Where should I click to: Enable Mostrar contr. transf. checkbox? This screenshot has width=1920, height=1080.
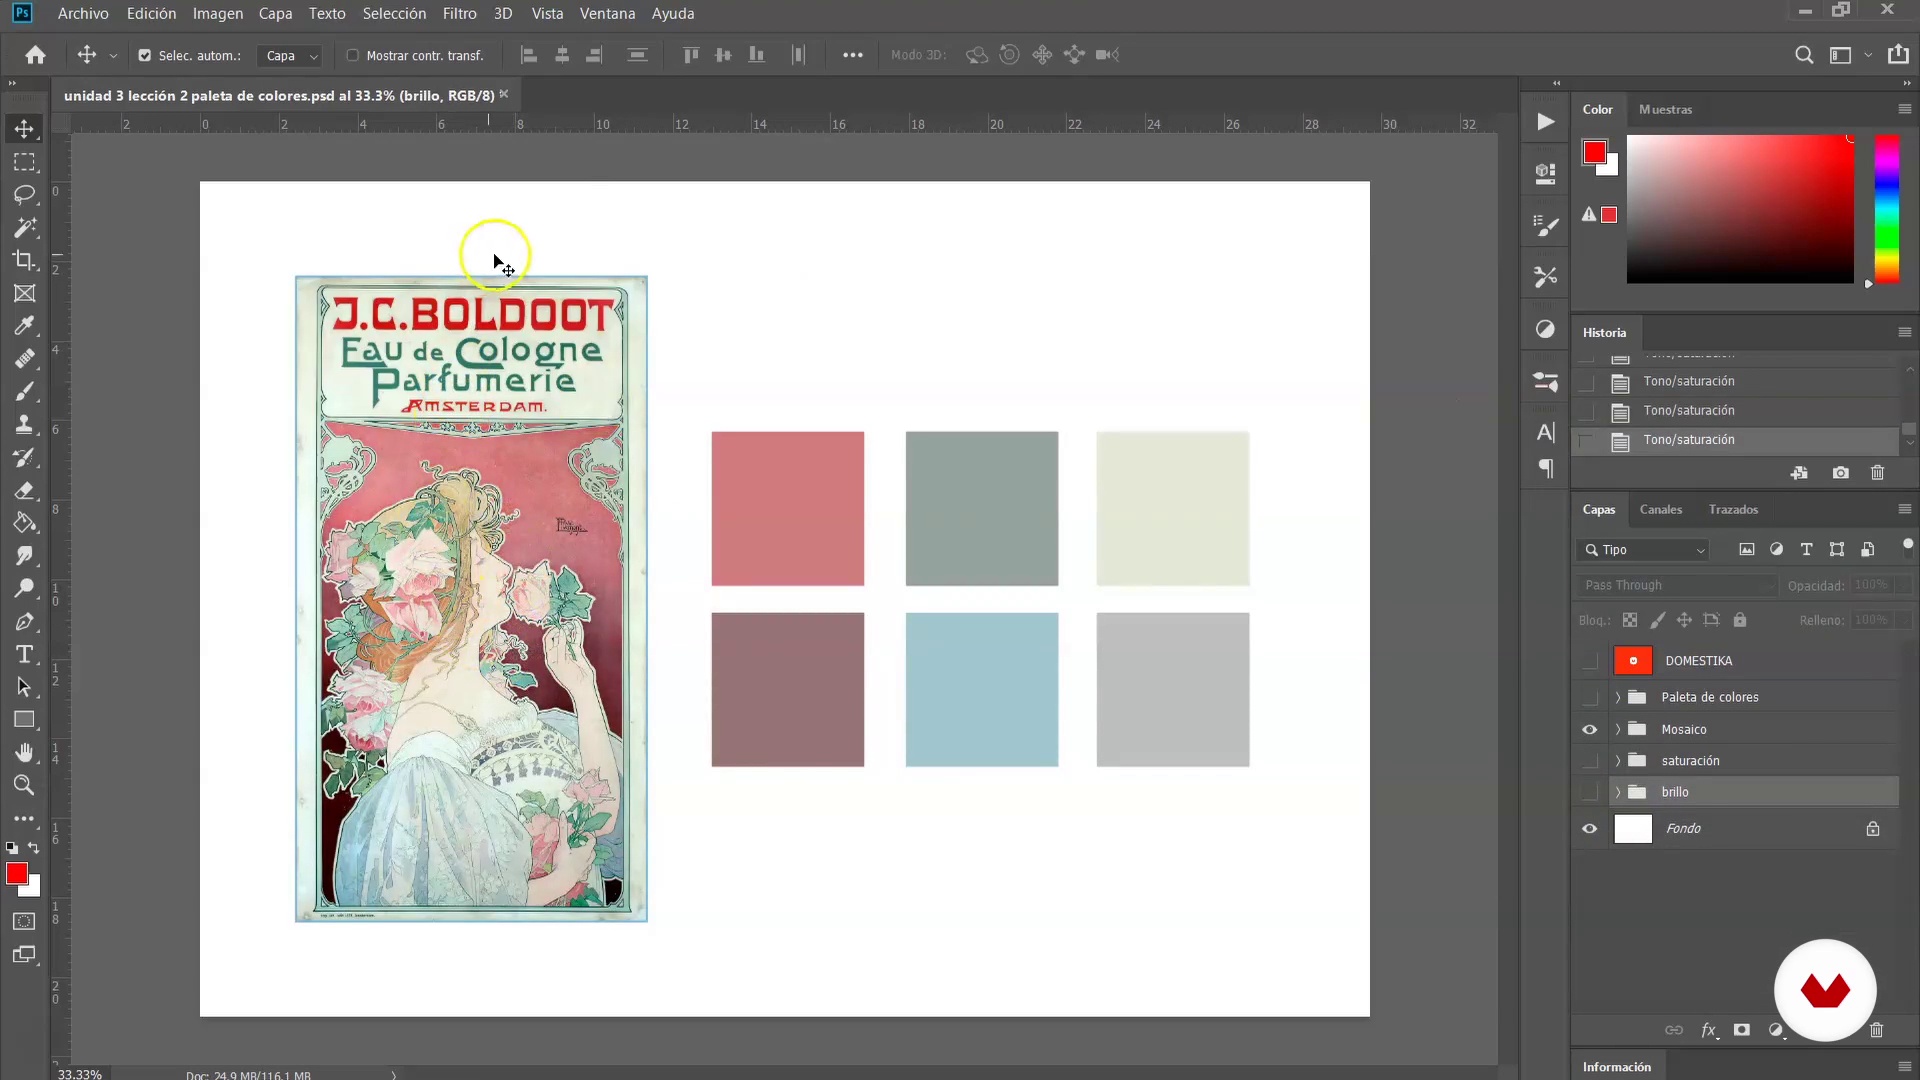point(352,56)
